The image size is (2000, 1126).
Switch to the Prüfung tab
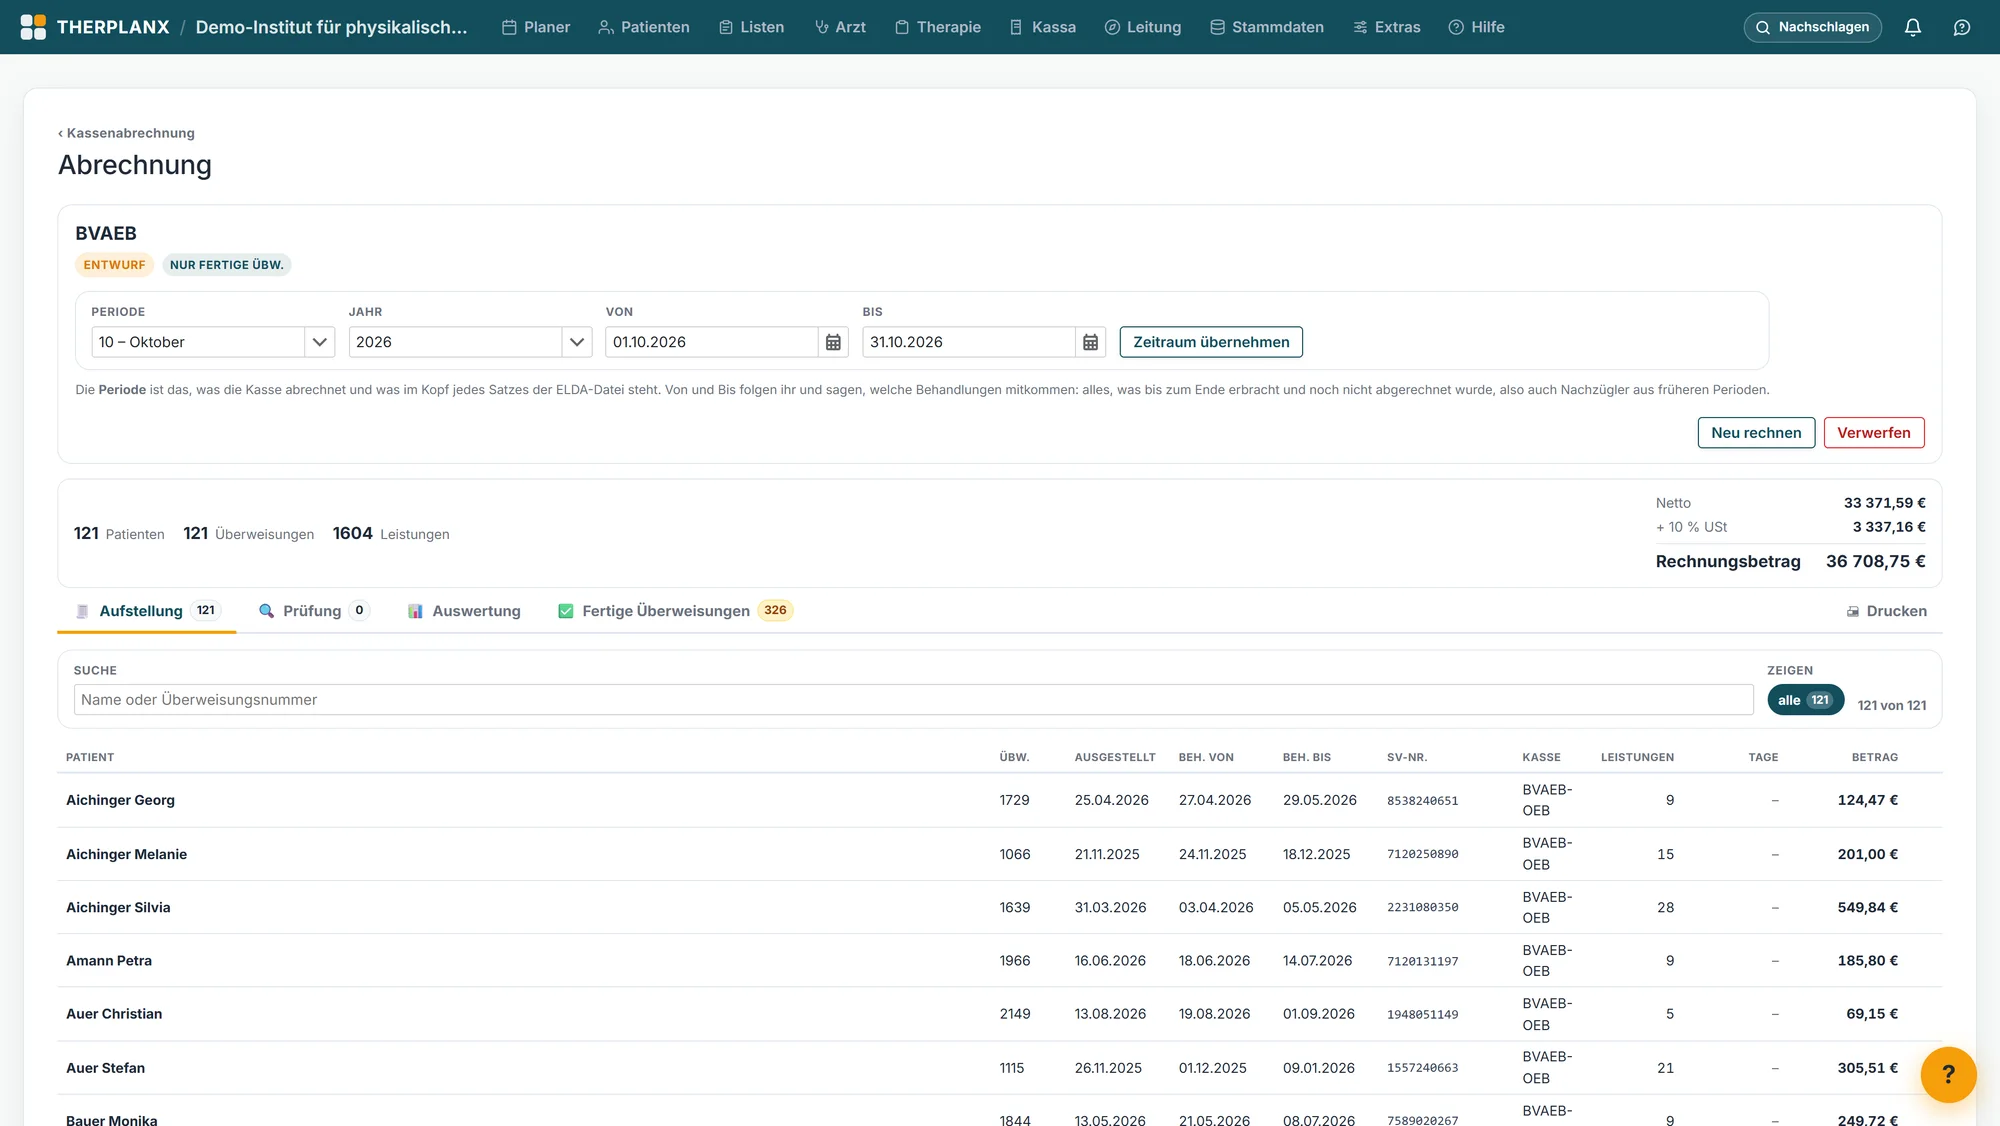(x=314, y=611)
